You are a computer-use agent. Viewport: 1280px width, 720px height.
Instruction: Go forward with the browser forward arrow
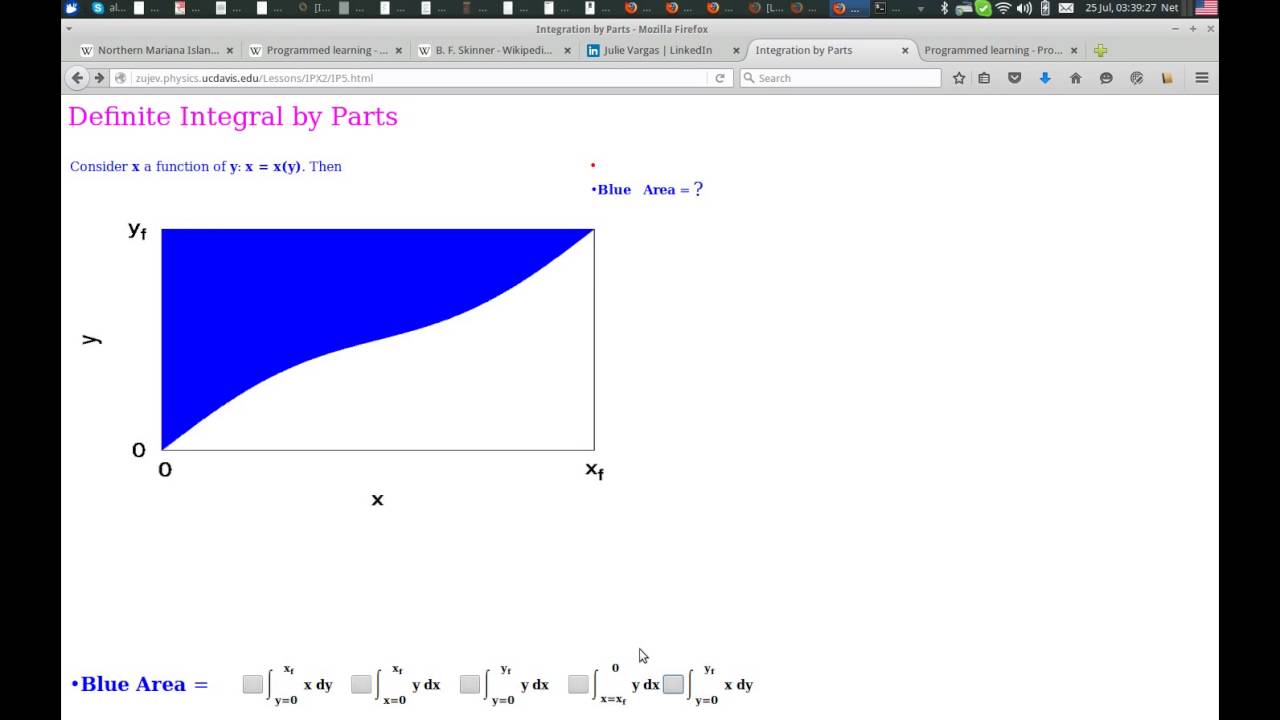[x=99, y=78]
